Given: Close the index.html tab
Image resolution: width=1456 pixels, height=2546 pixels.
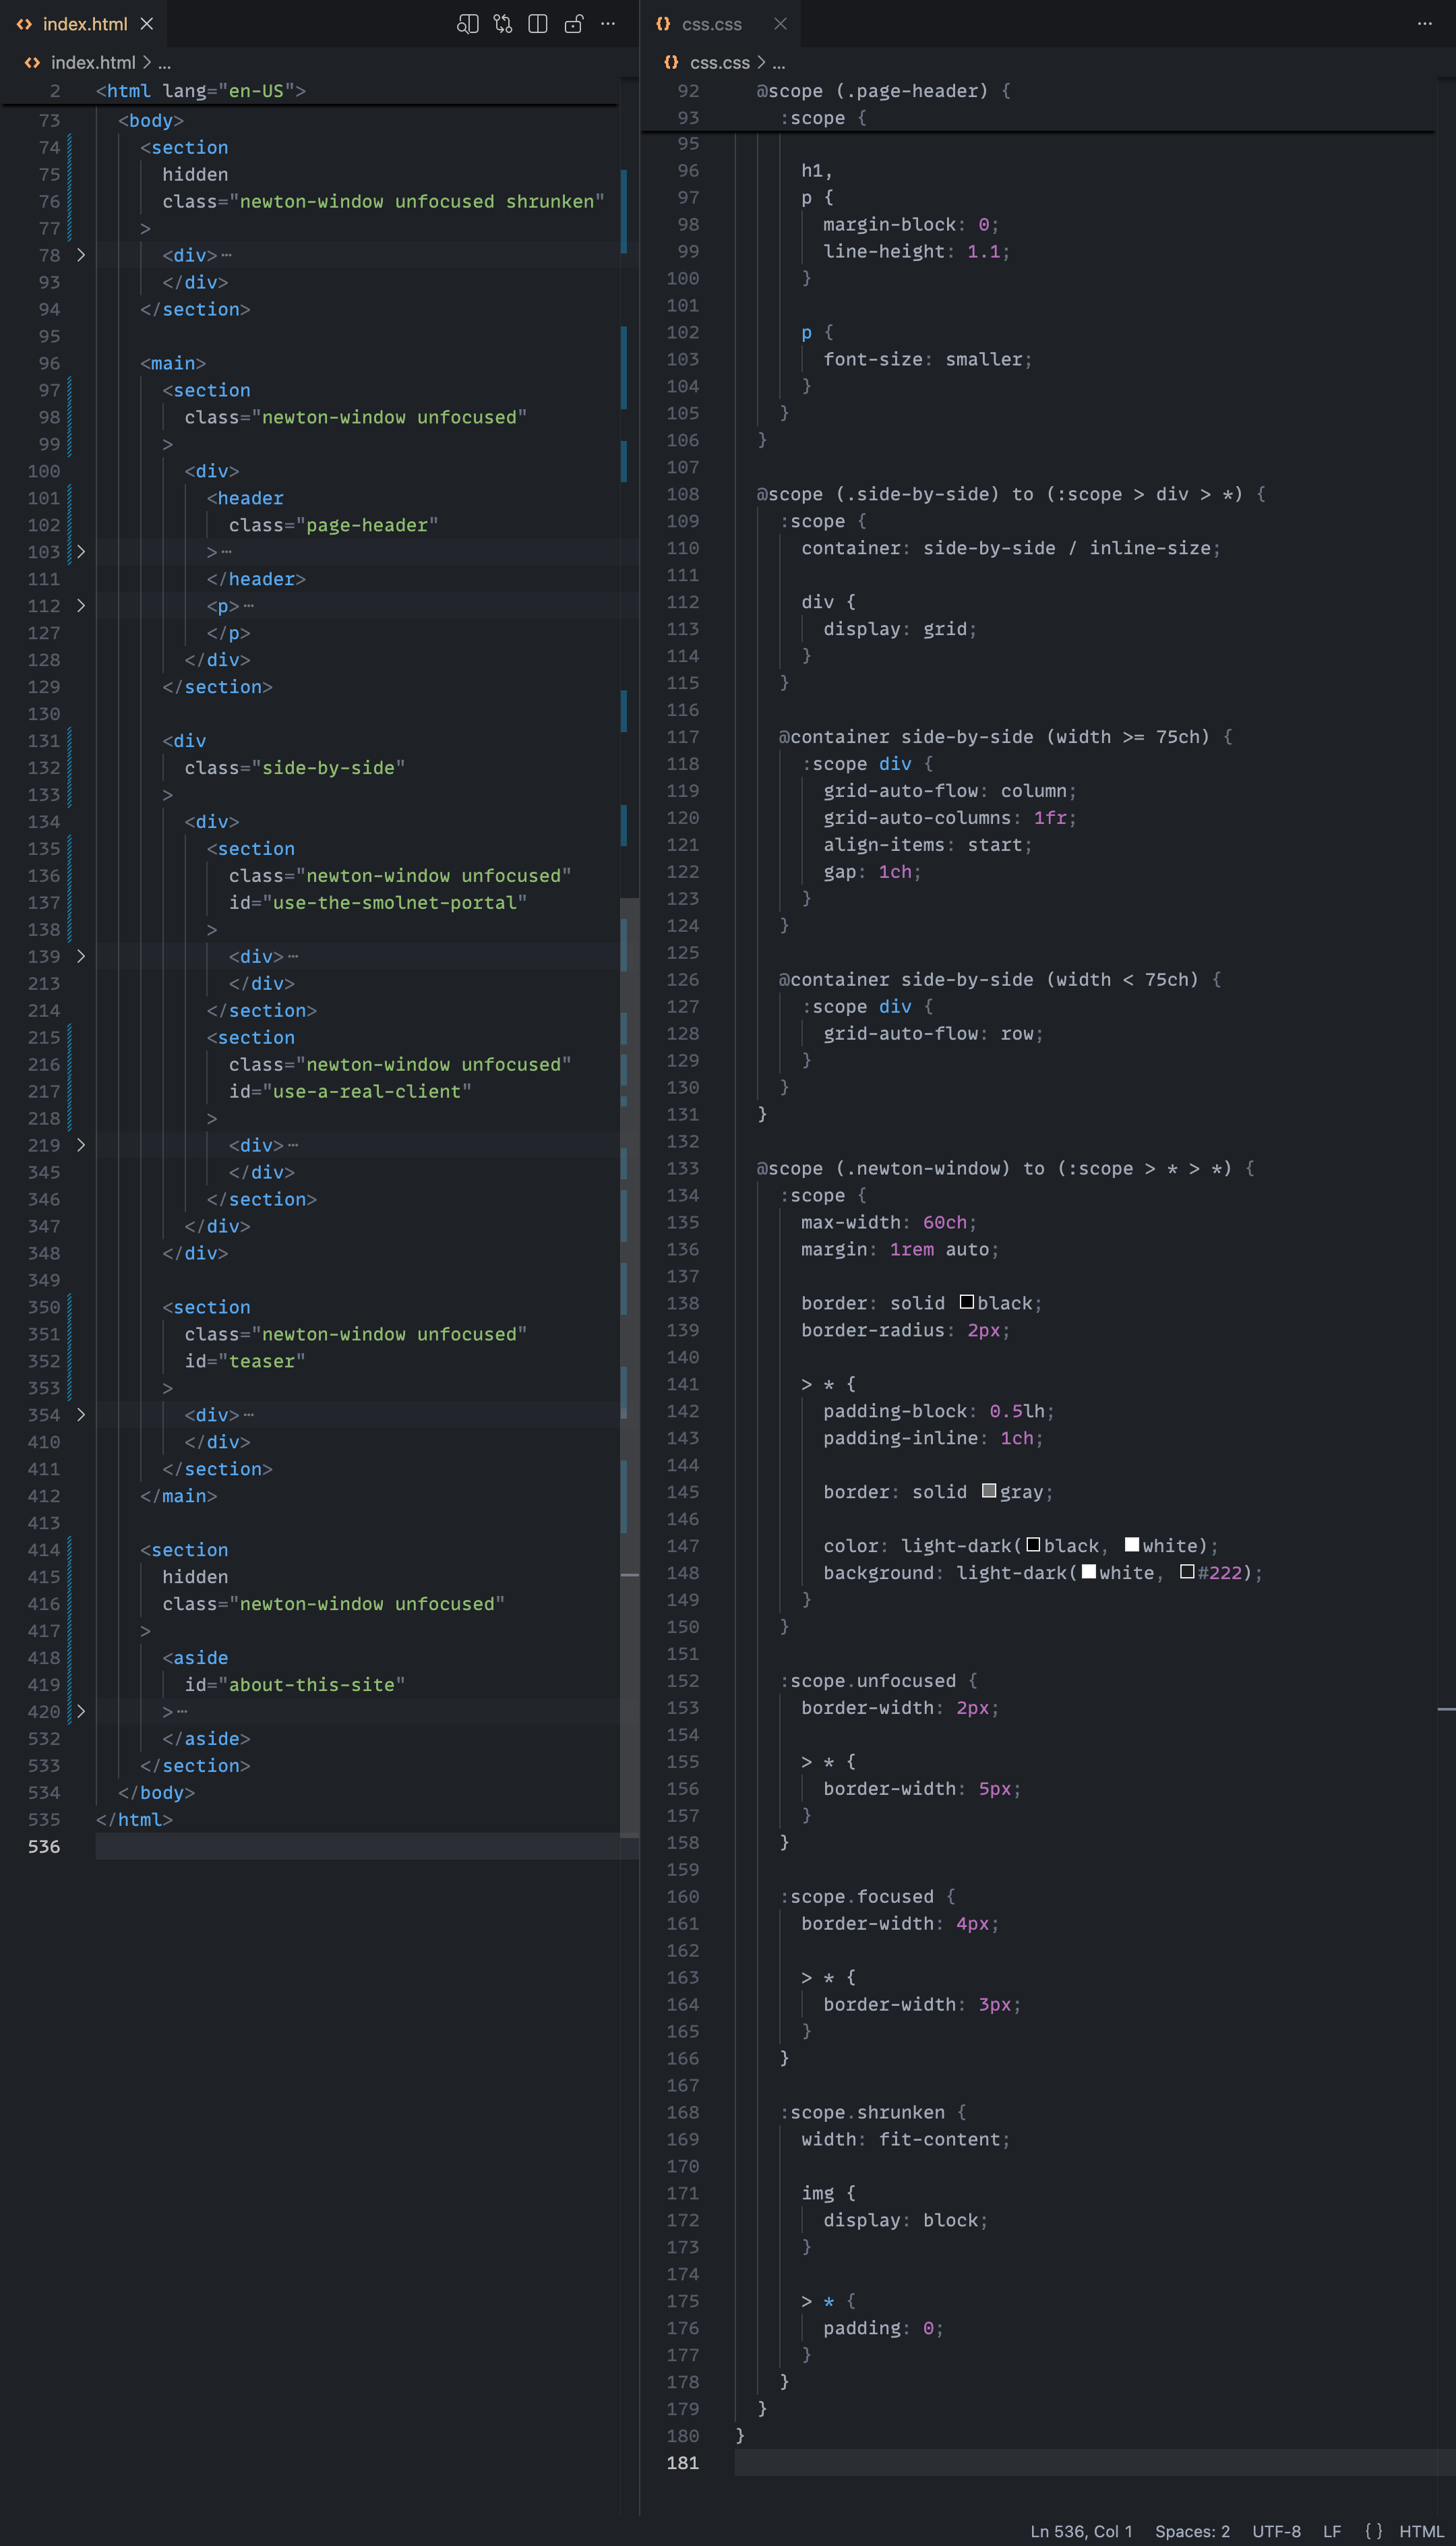Looking at the screenshot, I should (147, 24).
